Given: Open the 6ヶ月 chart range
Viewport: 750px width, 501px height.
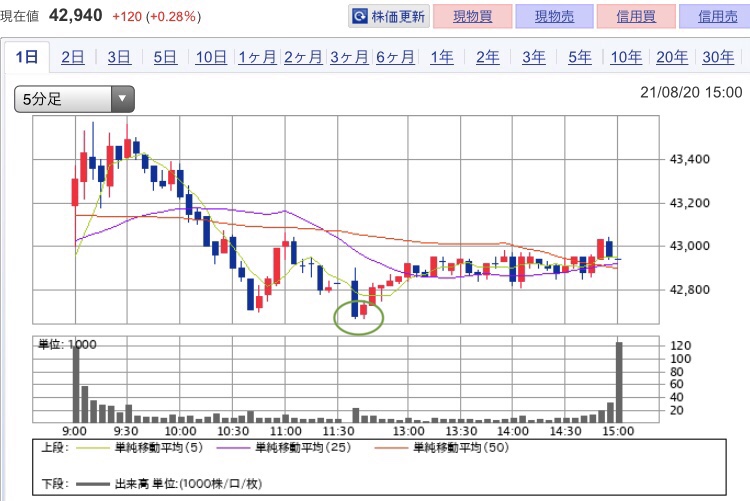Looking at the screenshot, I should (395, 57).
